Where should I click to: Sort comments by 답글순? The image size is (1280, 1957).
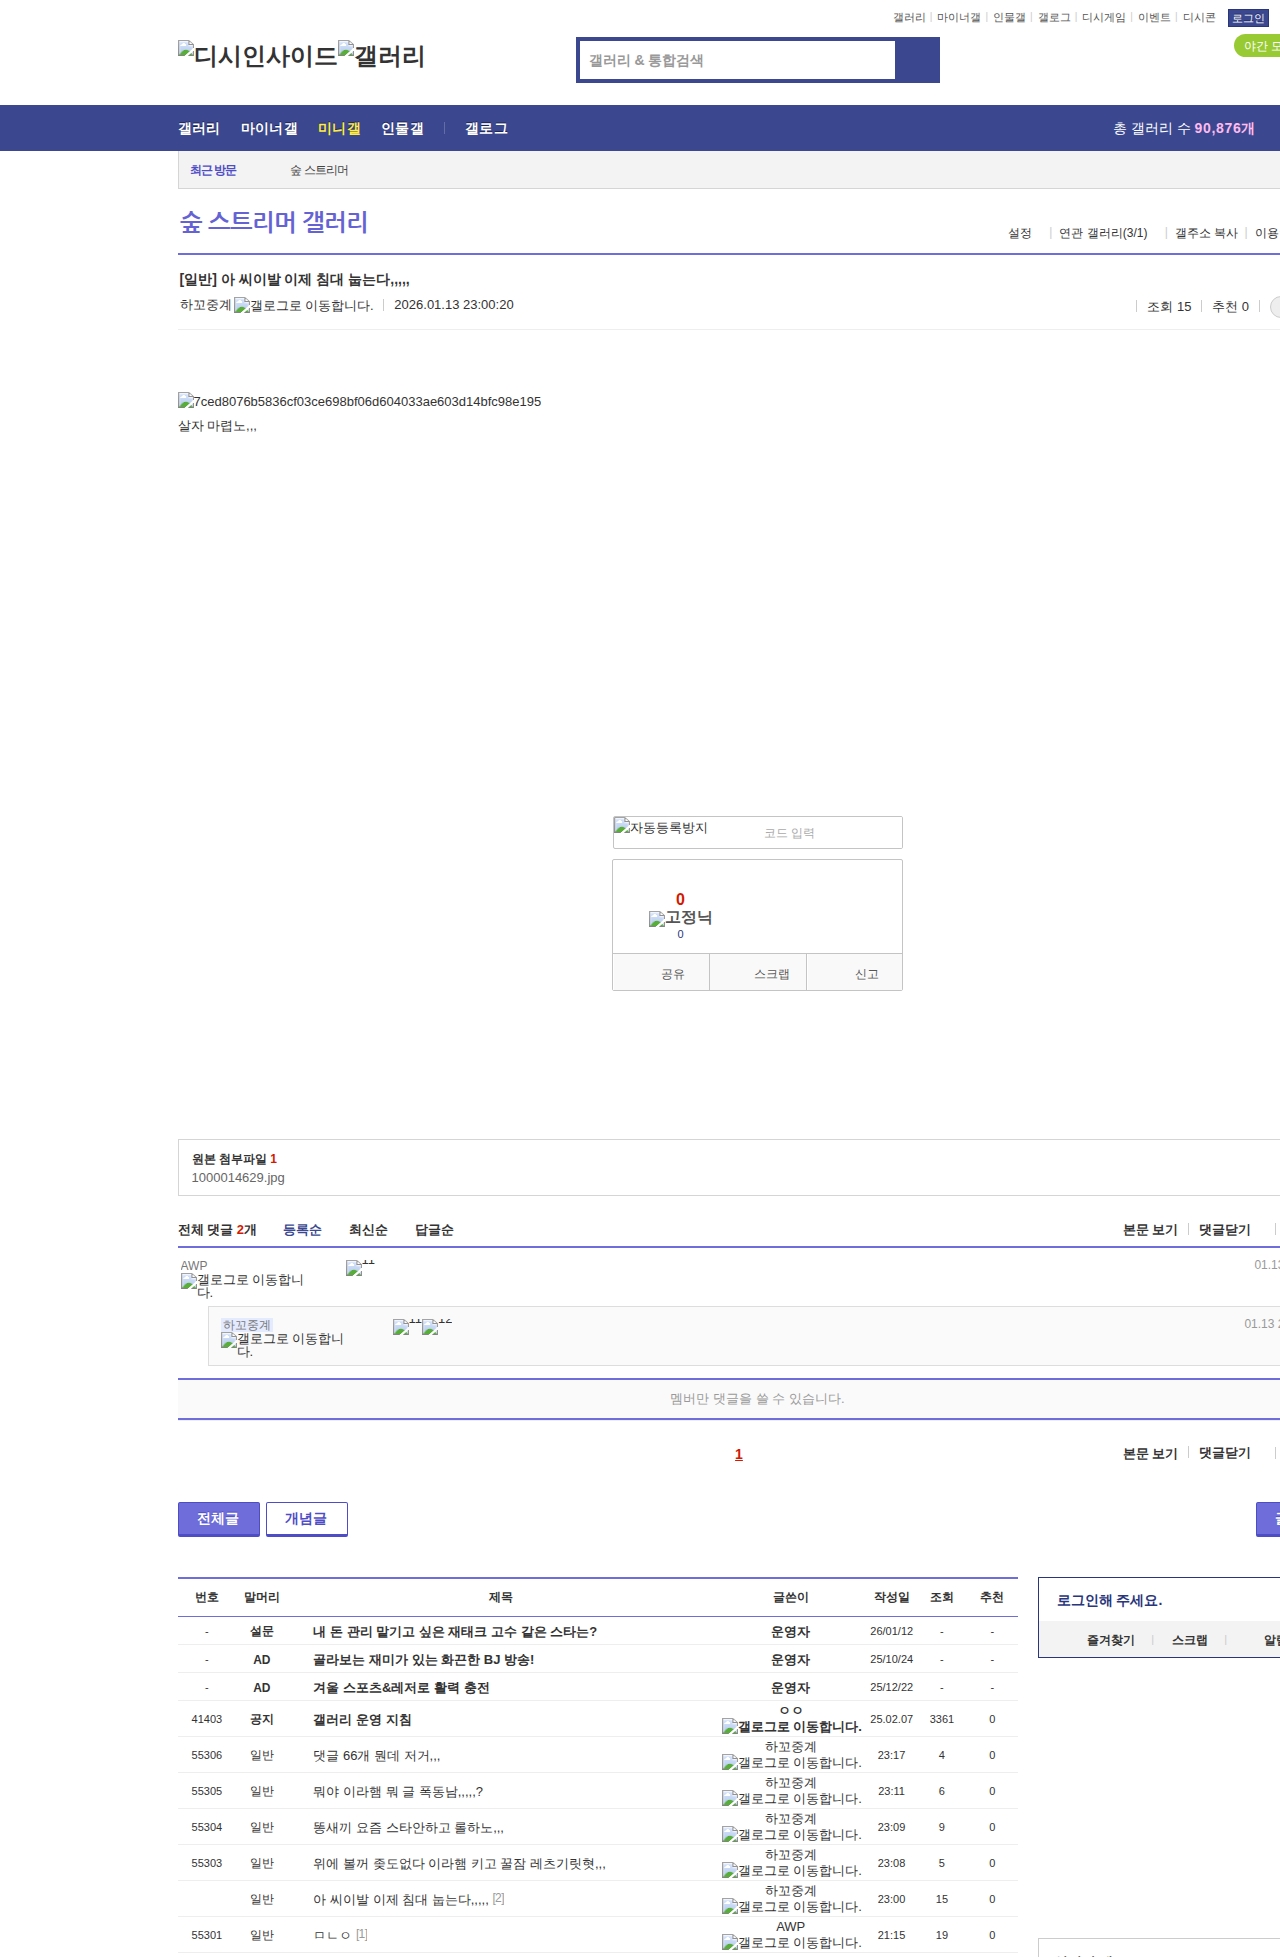point(434,1230)
